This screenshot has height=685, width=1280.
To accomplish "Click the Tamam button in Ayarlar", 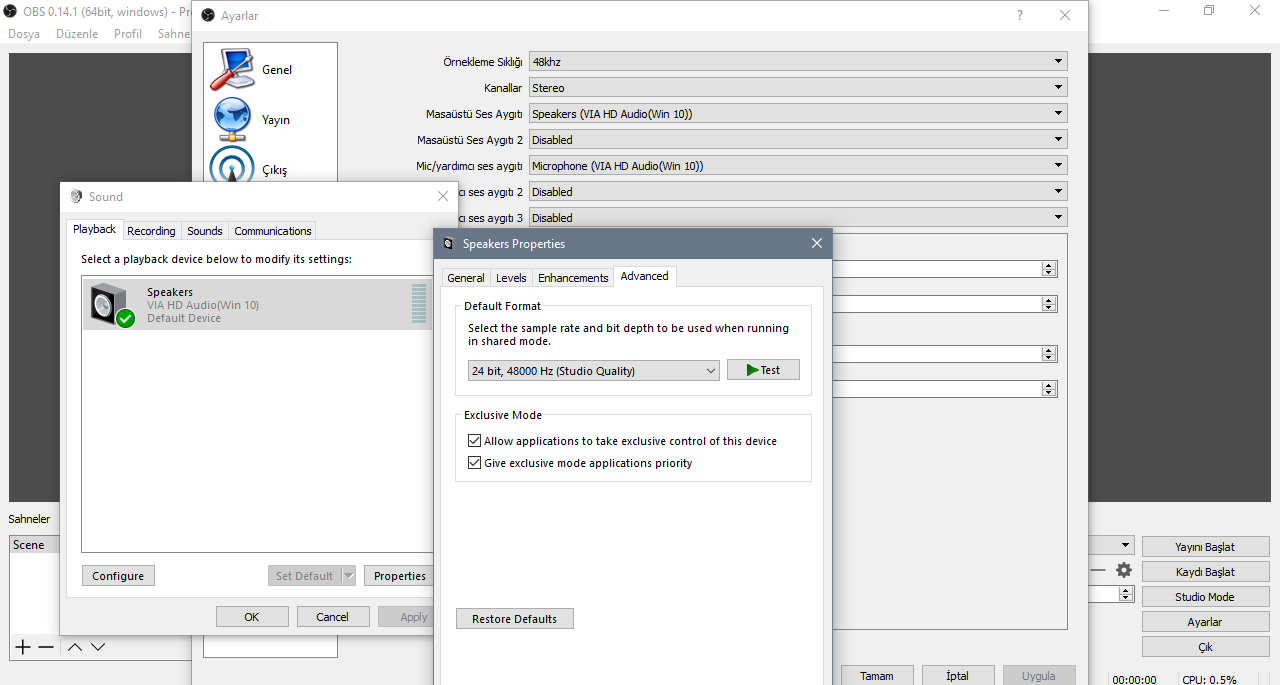I will (x=877, y=676).
